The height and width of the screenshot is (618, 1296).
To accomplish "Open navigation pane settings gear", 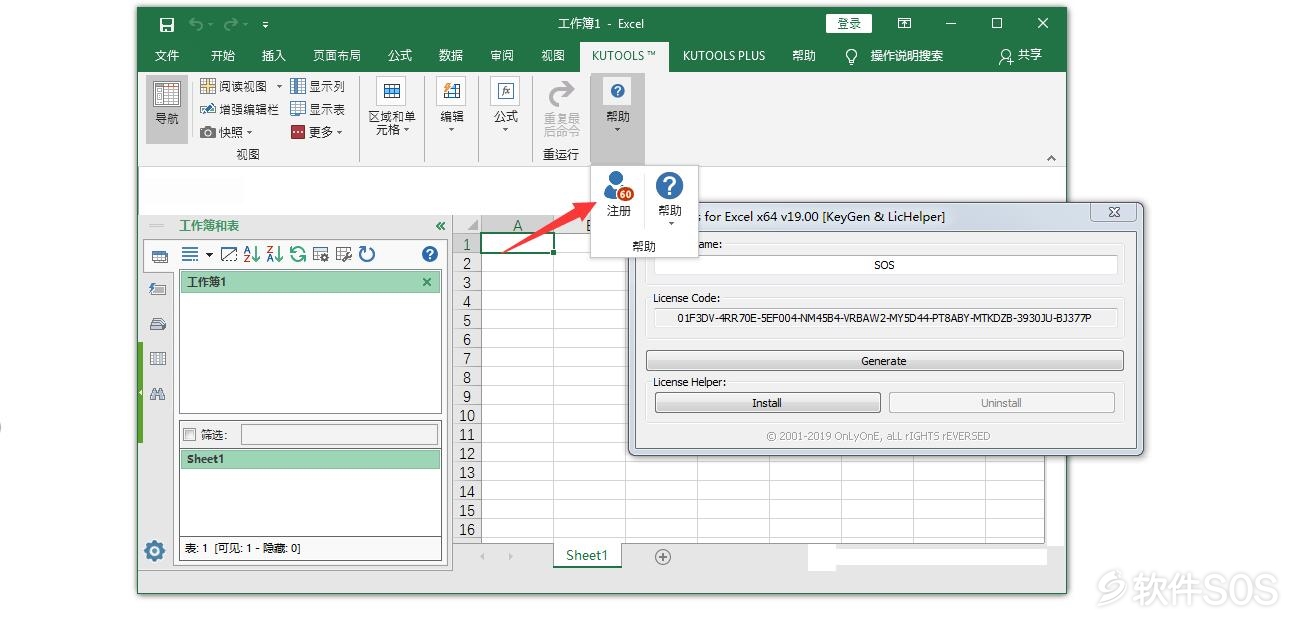I will pyautogui.click(x=154, y=550).
